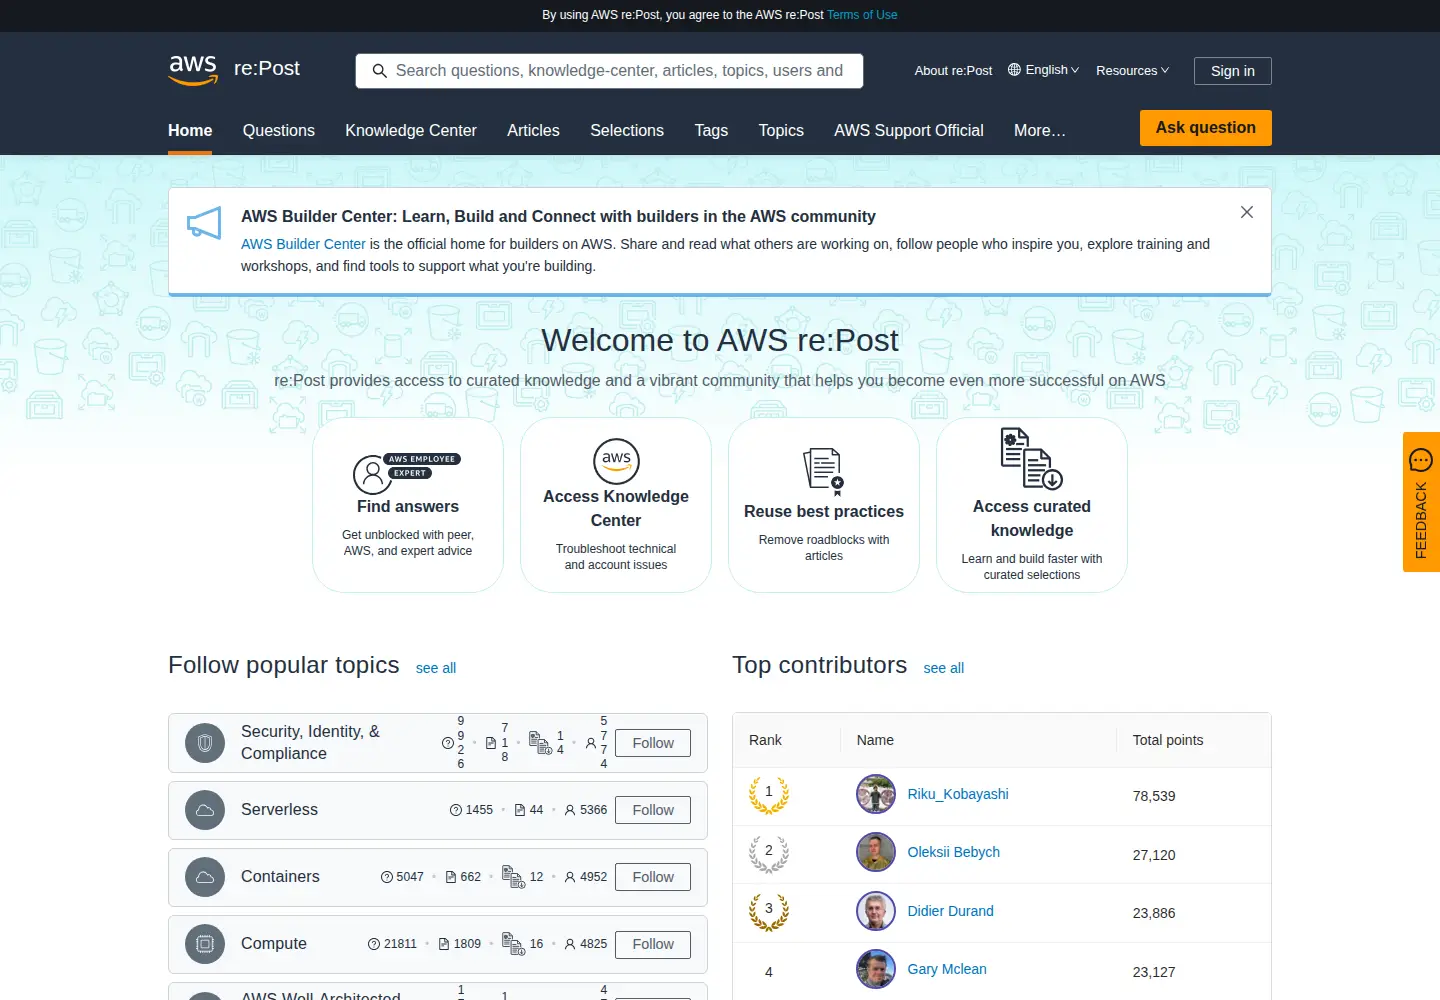
Task: Open the Terms of Use link
Action: click(862, 15)
